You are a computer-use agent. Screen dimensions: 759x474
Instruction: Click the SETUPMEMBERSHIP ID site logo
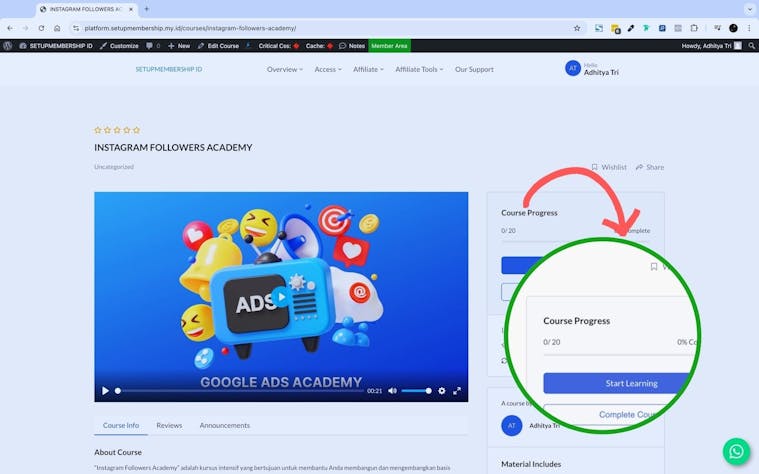(x=169, y=69)
